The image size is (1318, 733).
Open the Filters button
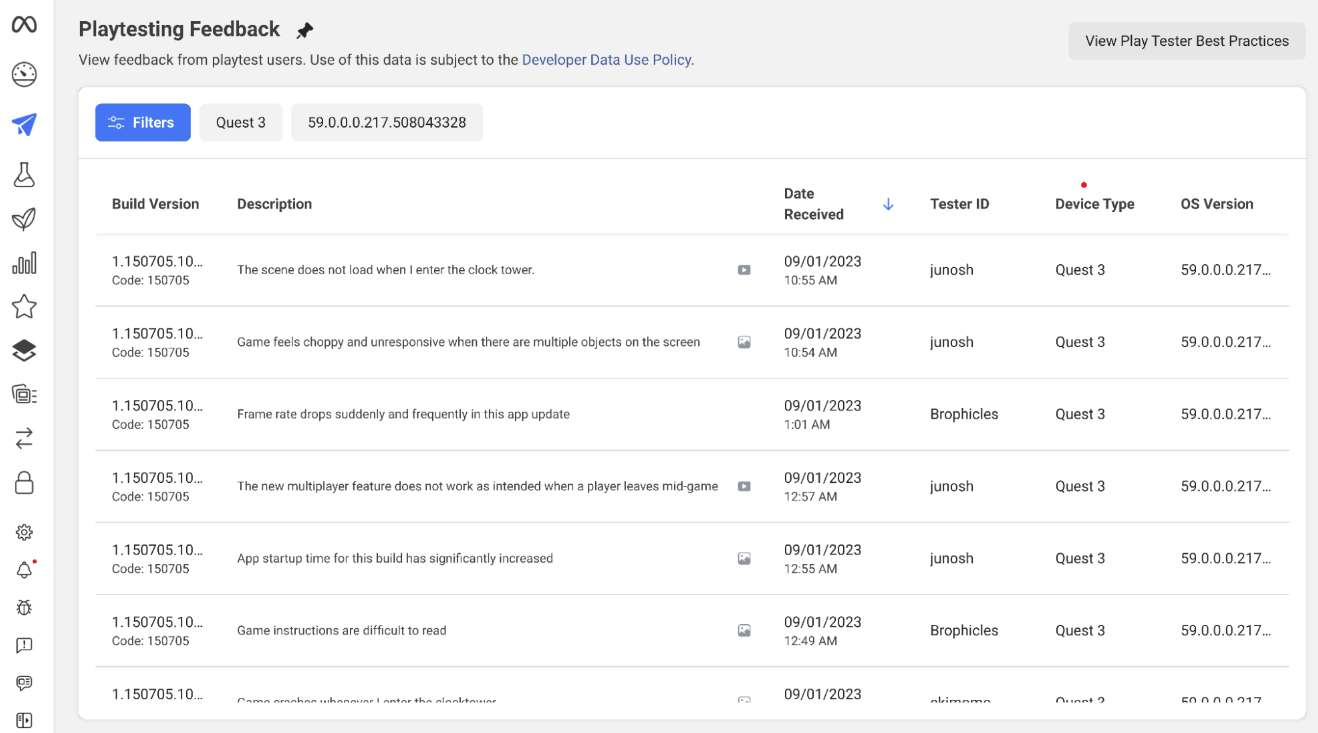143,122
